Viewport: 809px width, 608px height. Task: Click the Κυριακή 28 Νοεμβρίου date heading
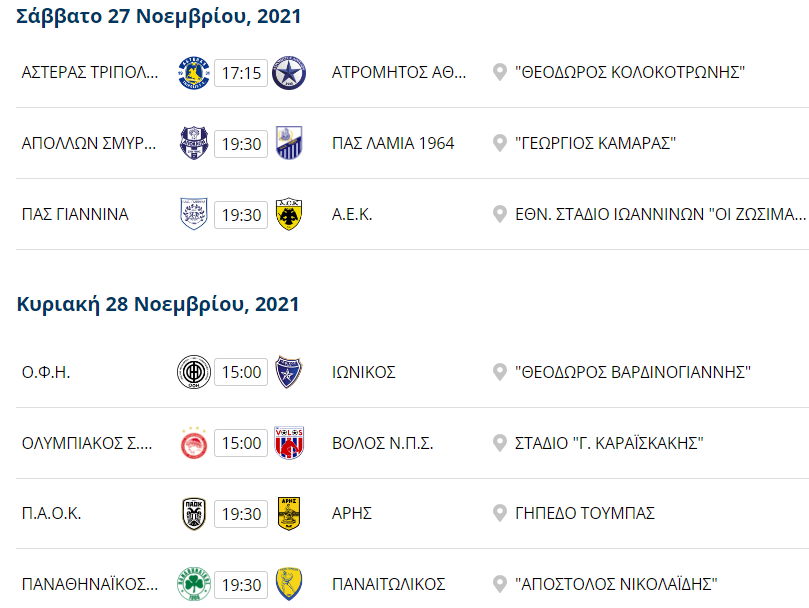158,304
